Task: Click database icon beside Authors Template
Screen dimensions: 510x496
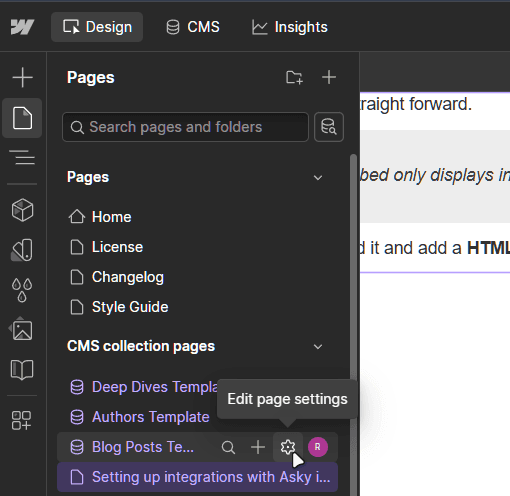Action: click(77, 417)
